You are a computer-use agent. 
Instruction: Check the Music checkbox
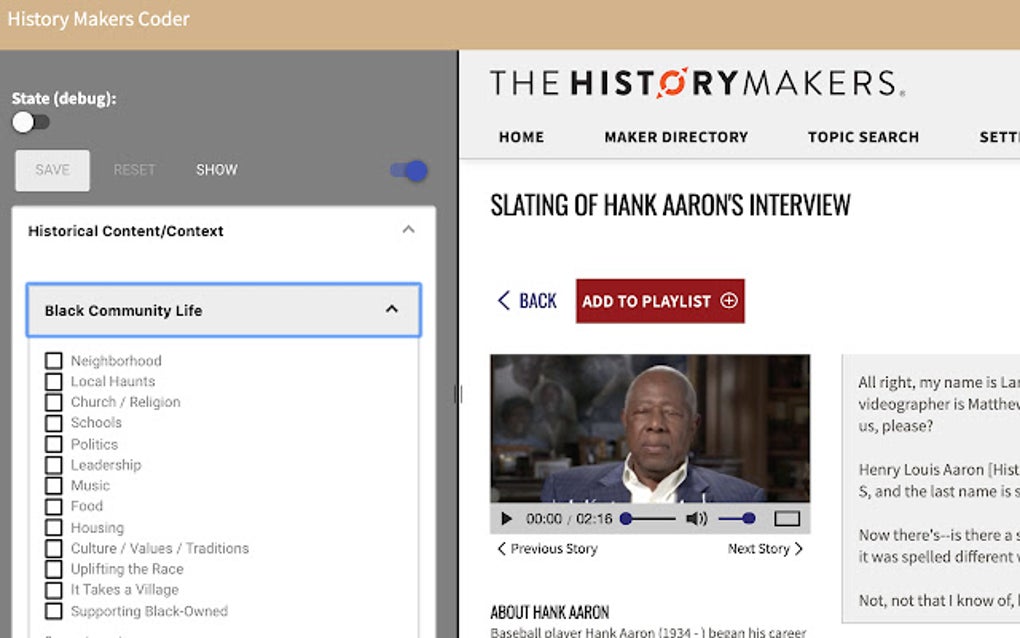pos(54,486)
